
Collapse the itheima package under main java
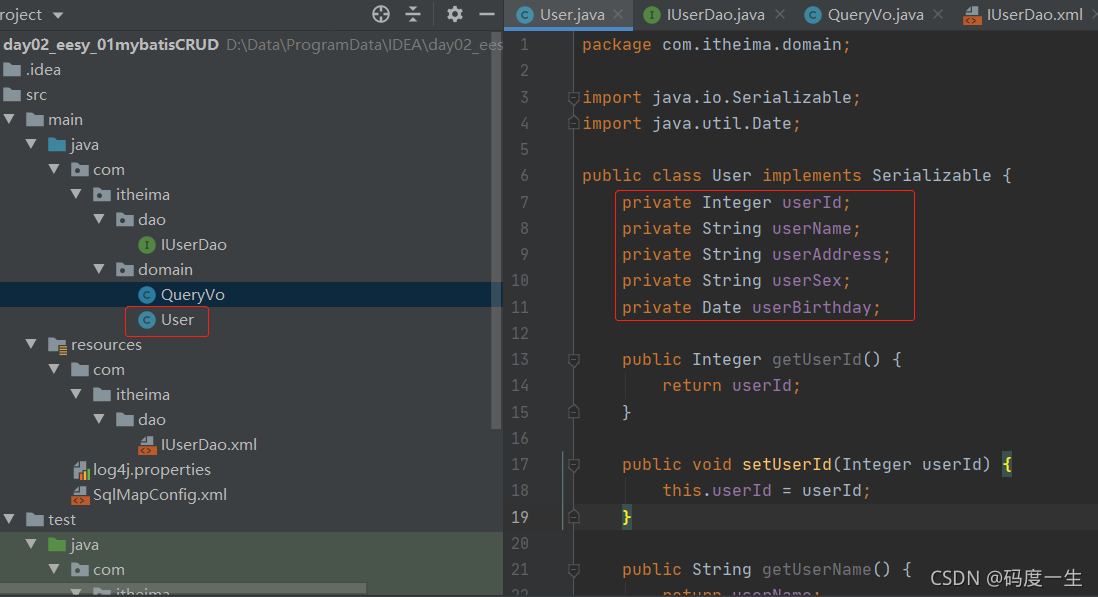point(77,195)
